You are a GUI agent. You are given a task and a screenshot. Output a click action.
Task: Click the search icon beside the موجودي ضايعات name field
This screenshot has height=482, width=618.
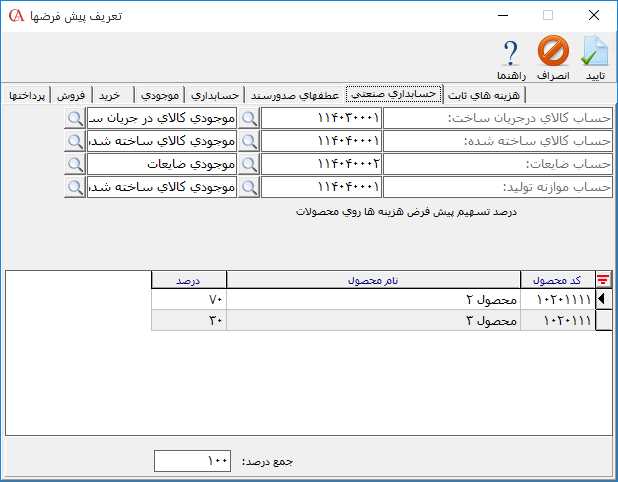click(x=76, y=163)
